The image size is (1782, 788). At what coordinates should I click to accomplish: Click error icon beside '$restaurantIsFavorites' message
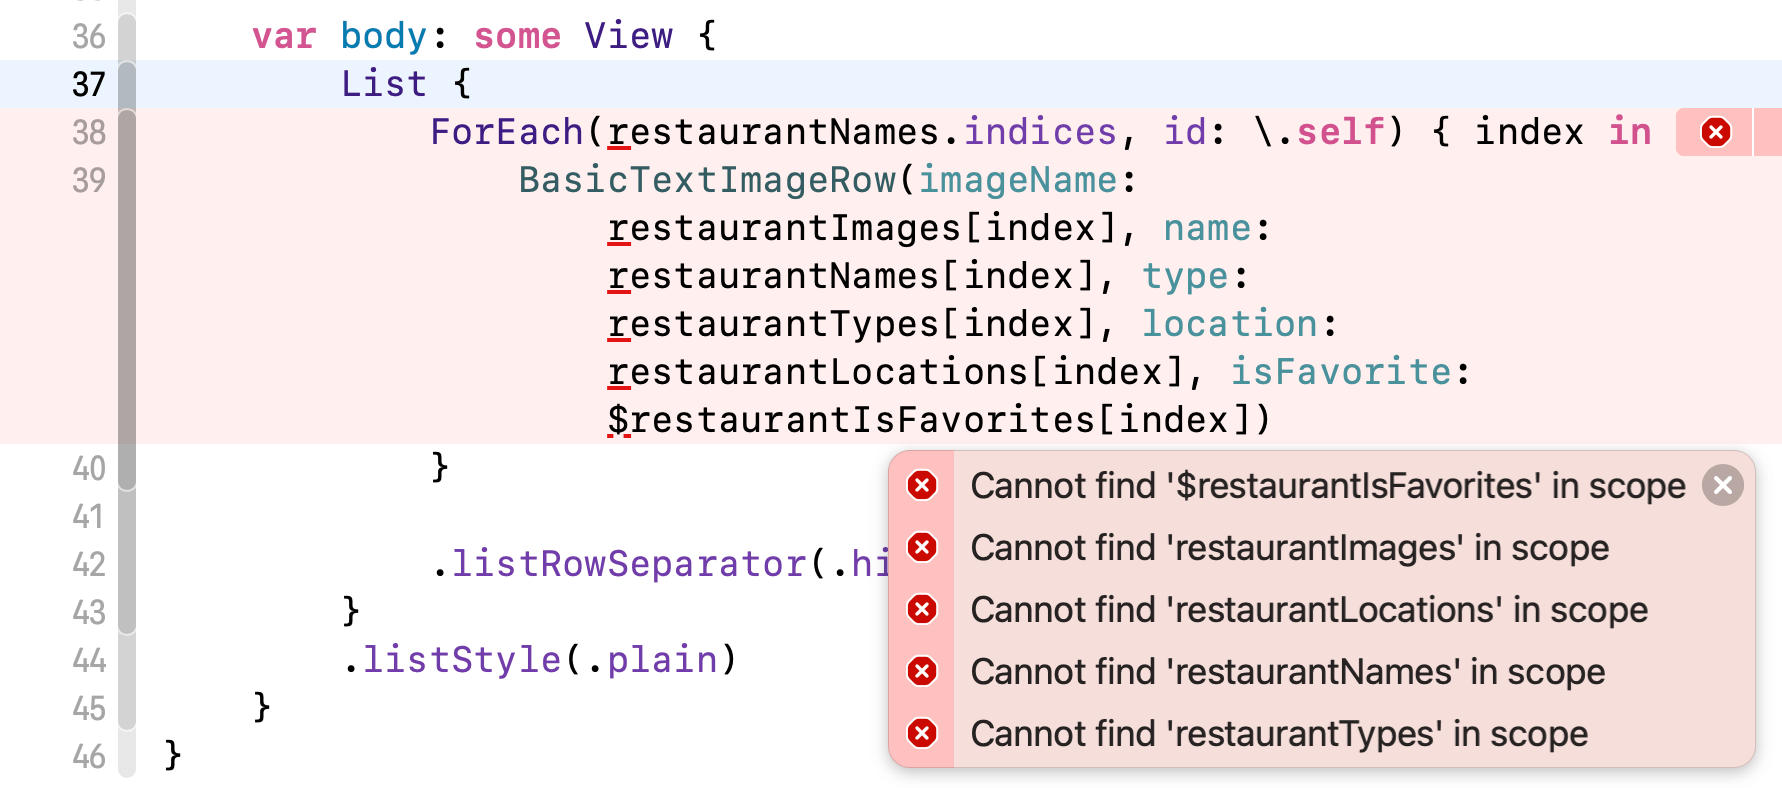[921, 486]
